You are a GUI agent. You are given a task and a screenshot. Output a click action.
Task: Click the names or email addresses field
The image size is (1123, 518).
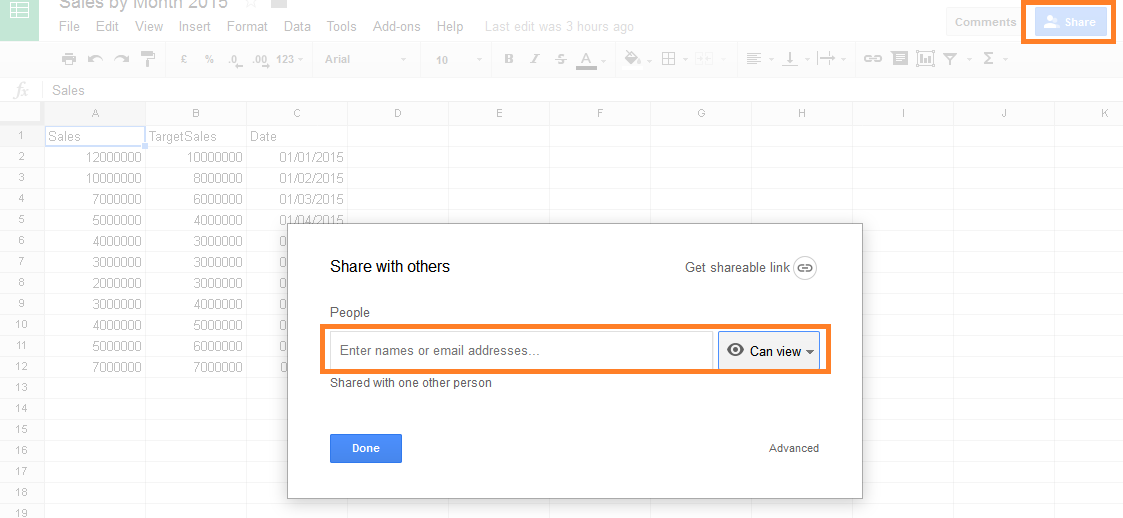(520, 351)
